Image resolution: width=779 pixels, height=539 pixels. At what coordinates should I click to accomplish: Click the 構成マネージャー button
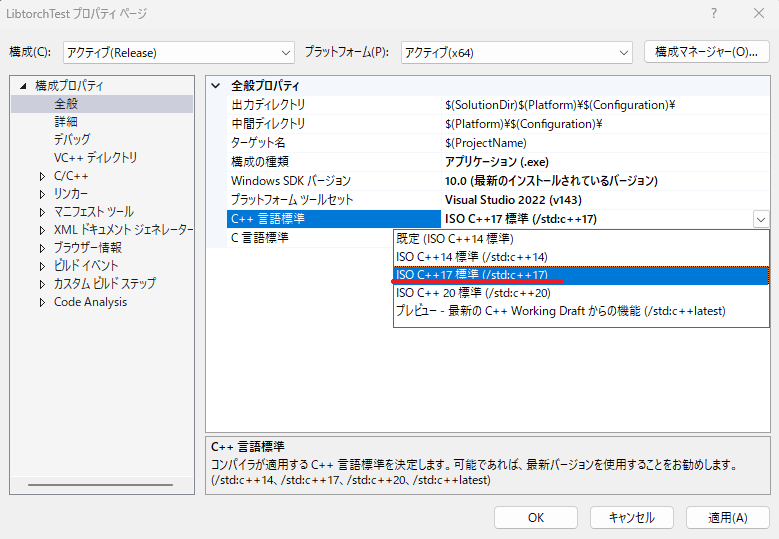tap(706, 52)
